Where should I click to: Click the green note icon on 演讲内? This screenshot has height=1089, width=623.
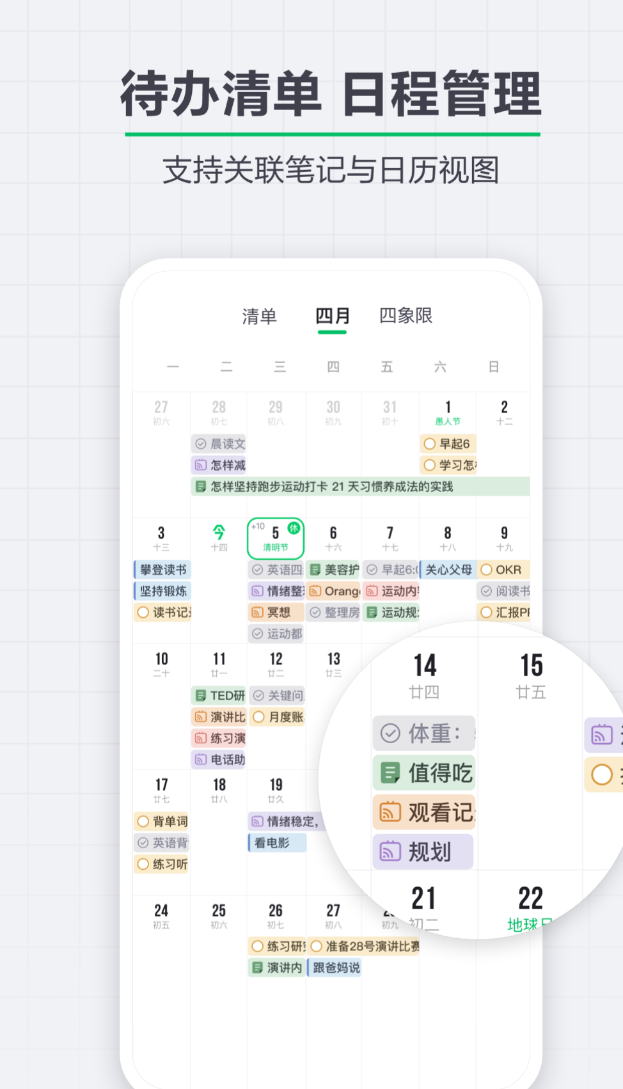(258, 967)
